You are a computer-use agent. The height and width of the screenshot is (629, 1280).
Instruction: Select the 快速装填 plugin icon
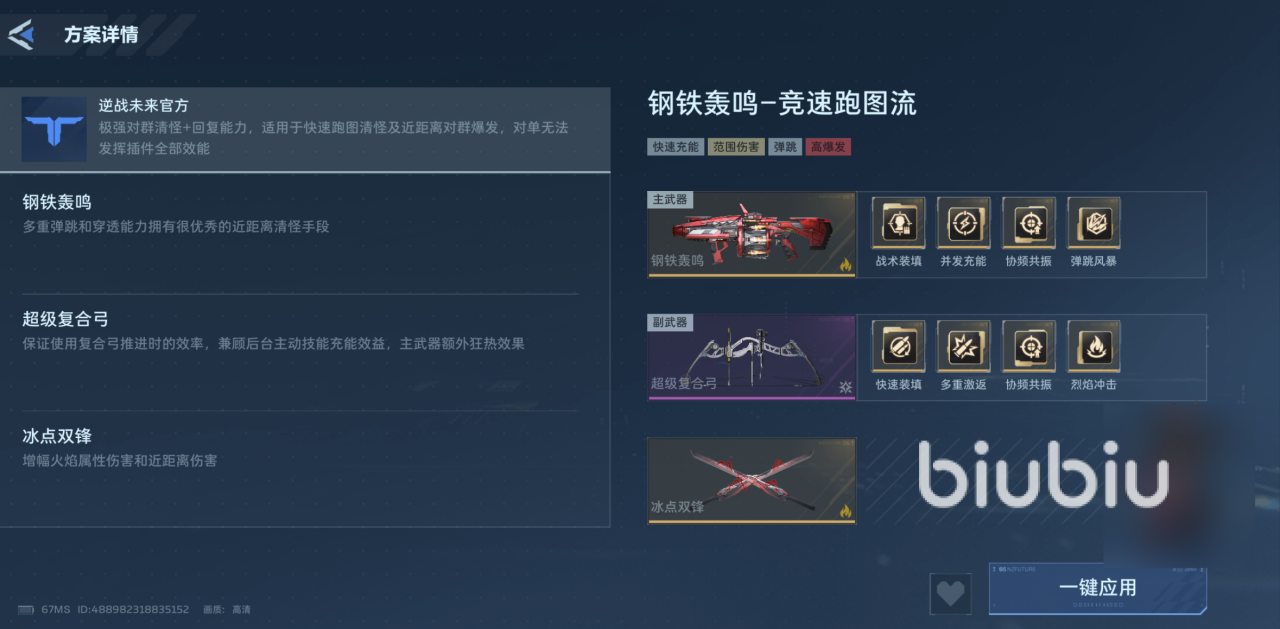click(898, 346)
